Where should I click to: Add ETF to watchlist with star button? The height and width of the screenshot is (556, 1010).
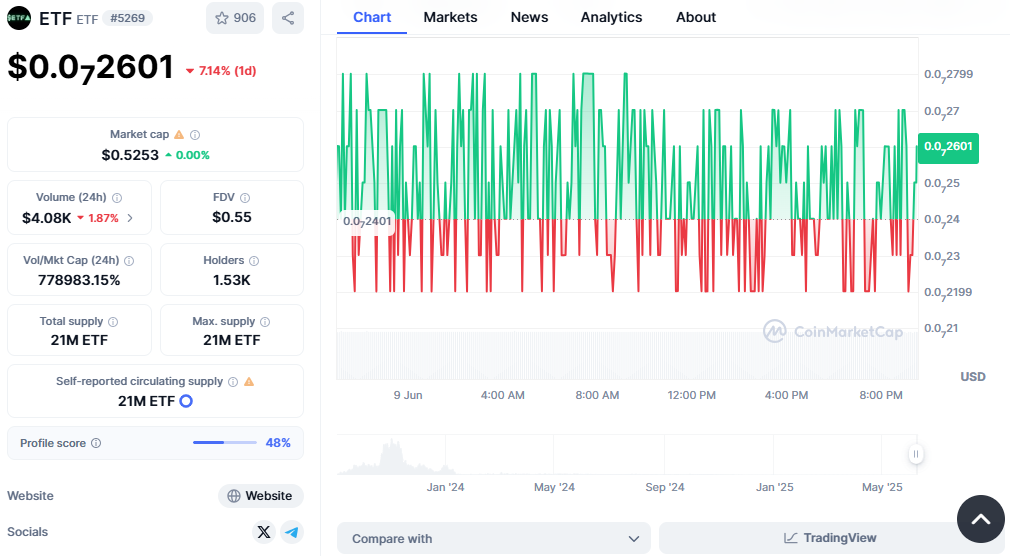236,18
